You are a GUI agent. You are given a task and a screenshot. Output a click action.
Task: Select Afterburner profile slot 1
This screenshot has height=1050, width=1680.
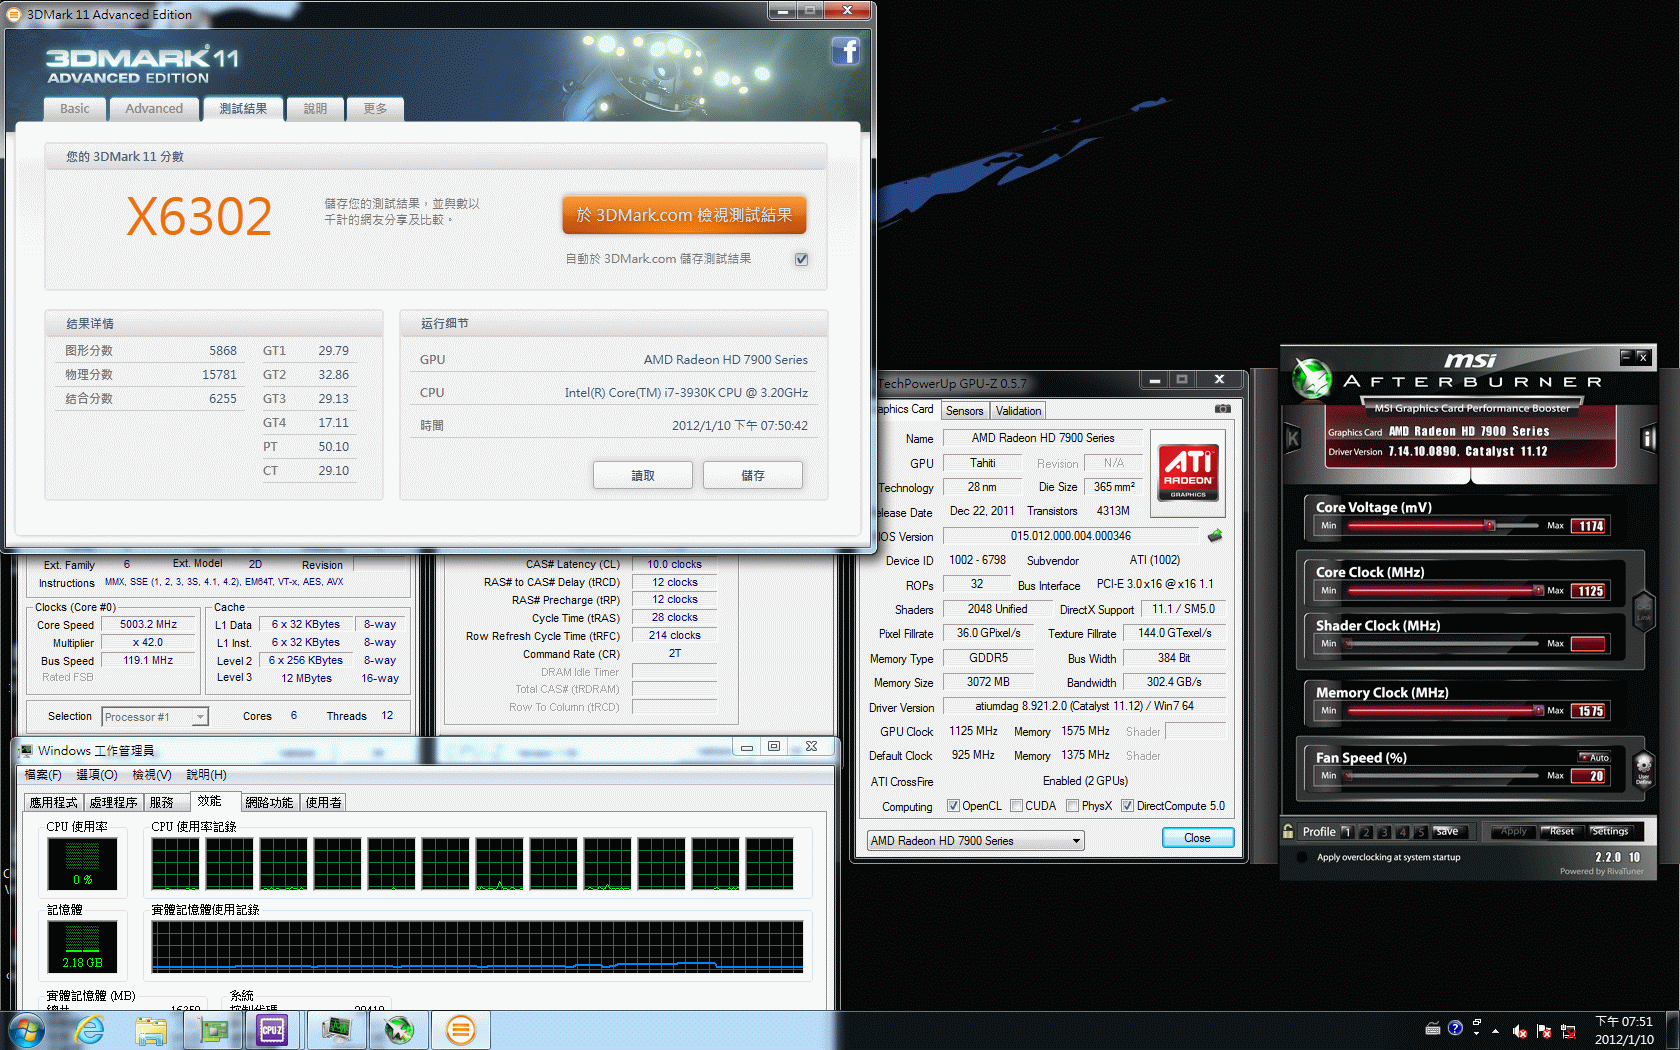(x=1347, y=832)
